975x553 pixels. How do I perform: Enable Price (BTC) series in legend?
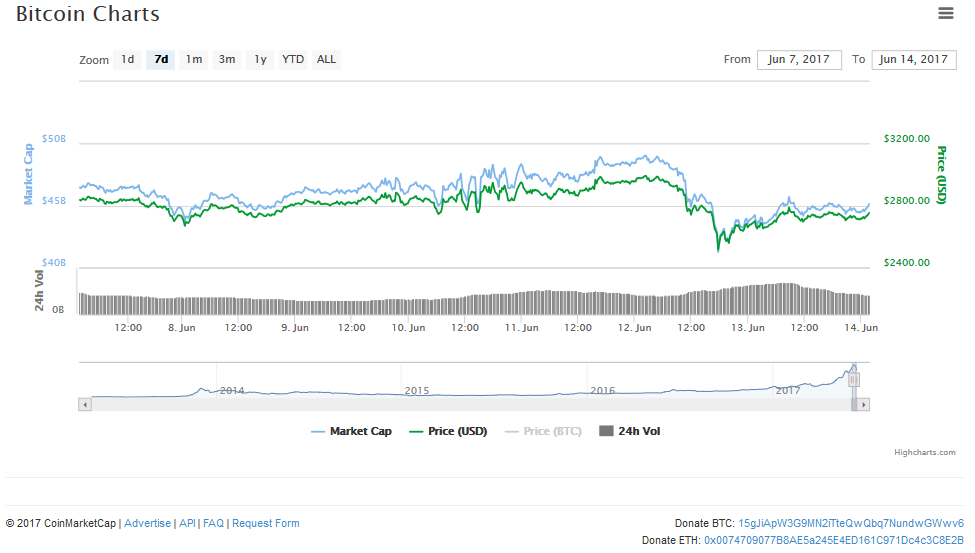point(543,431)
